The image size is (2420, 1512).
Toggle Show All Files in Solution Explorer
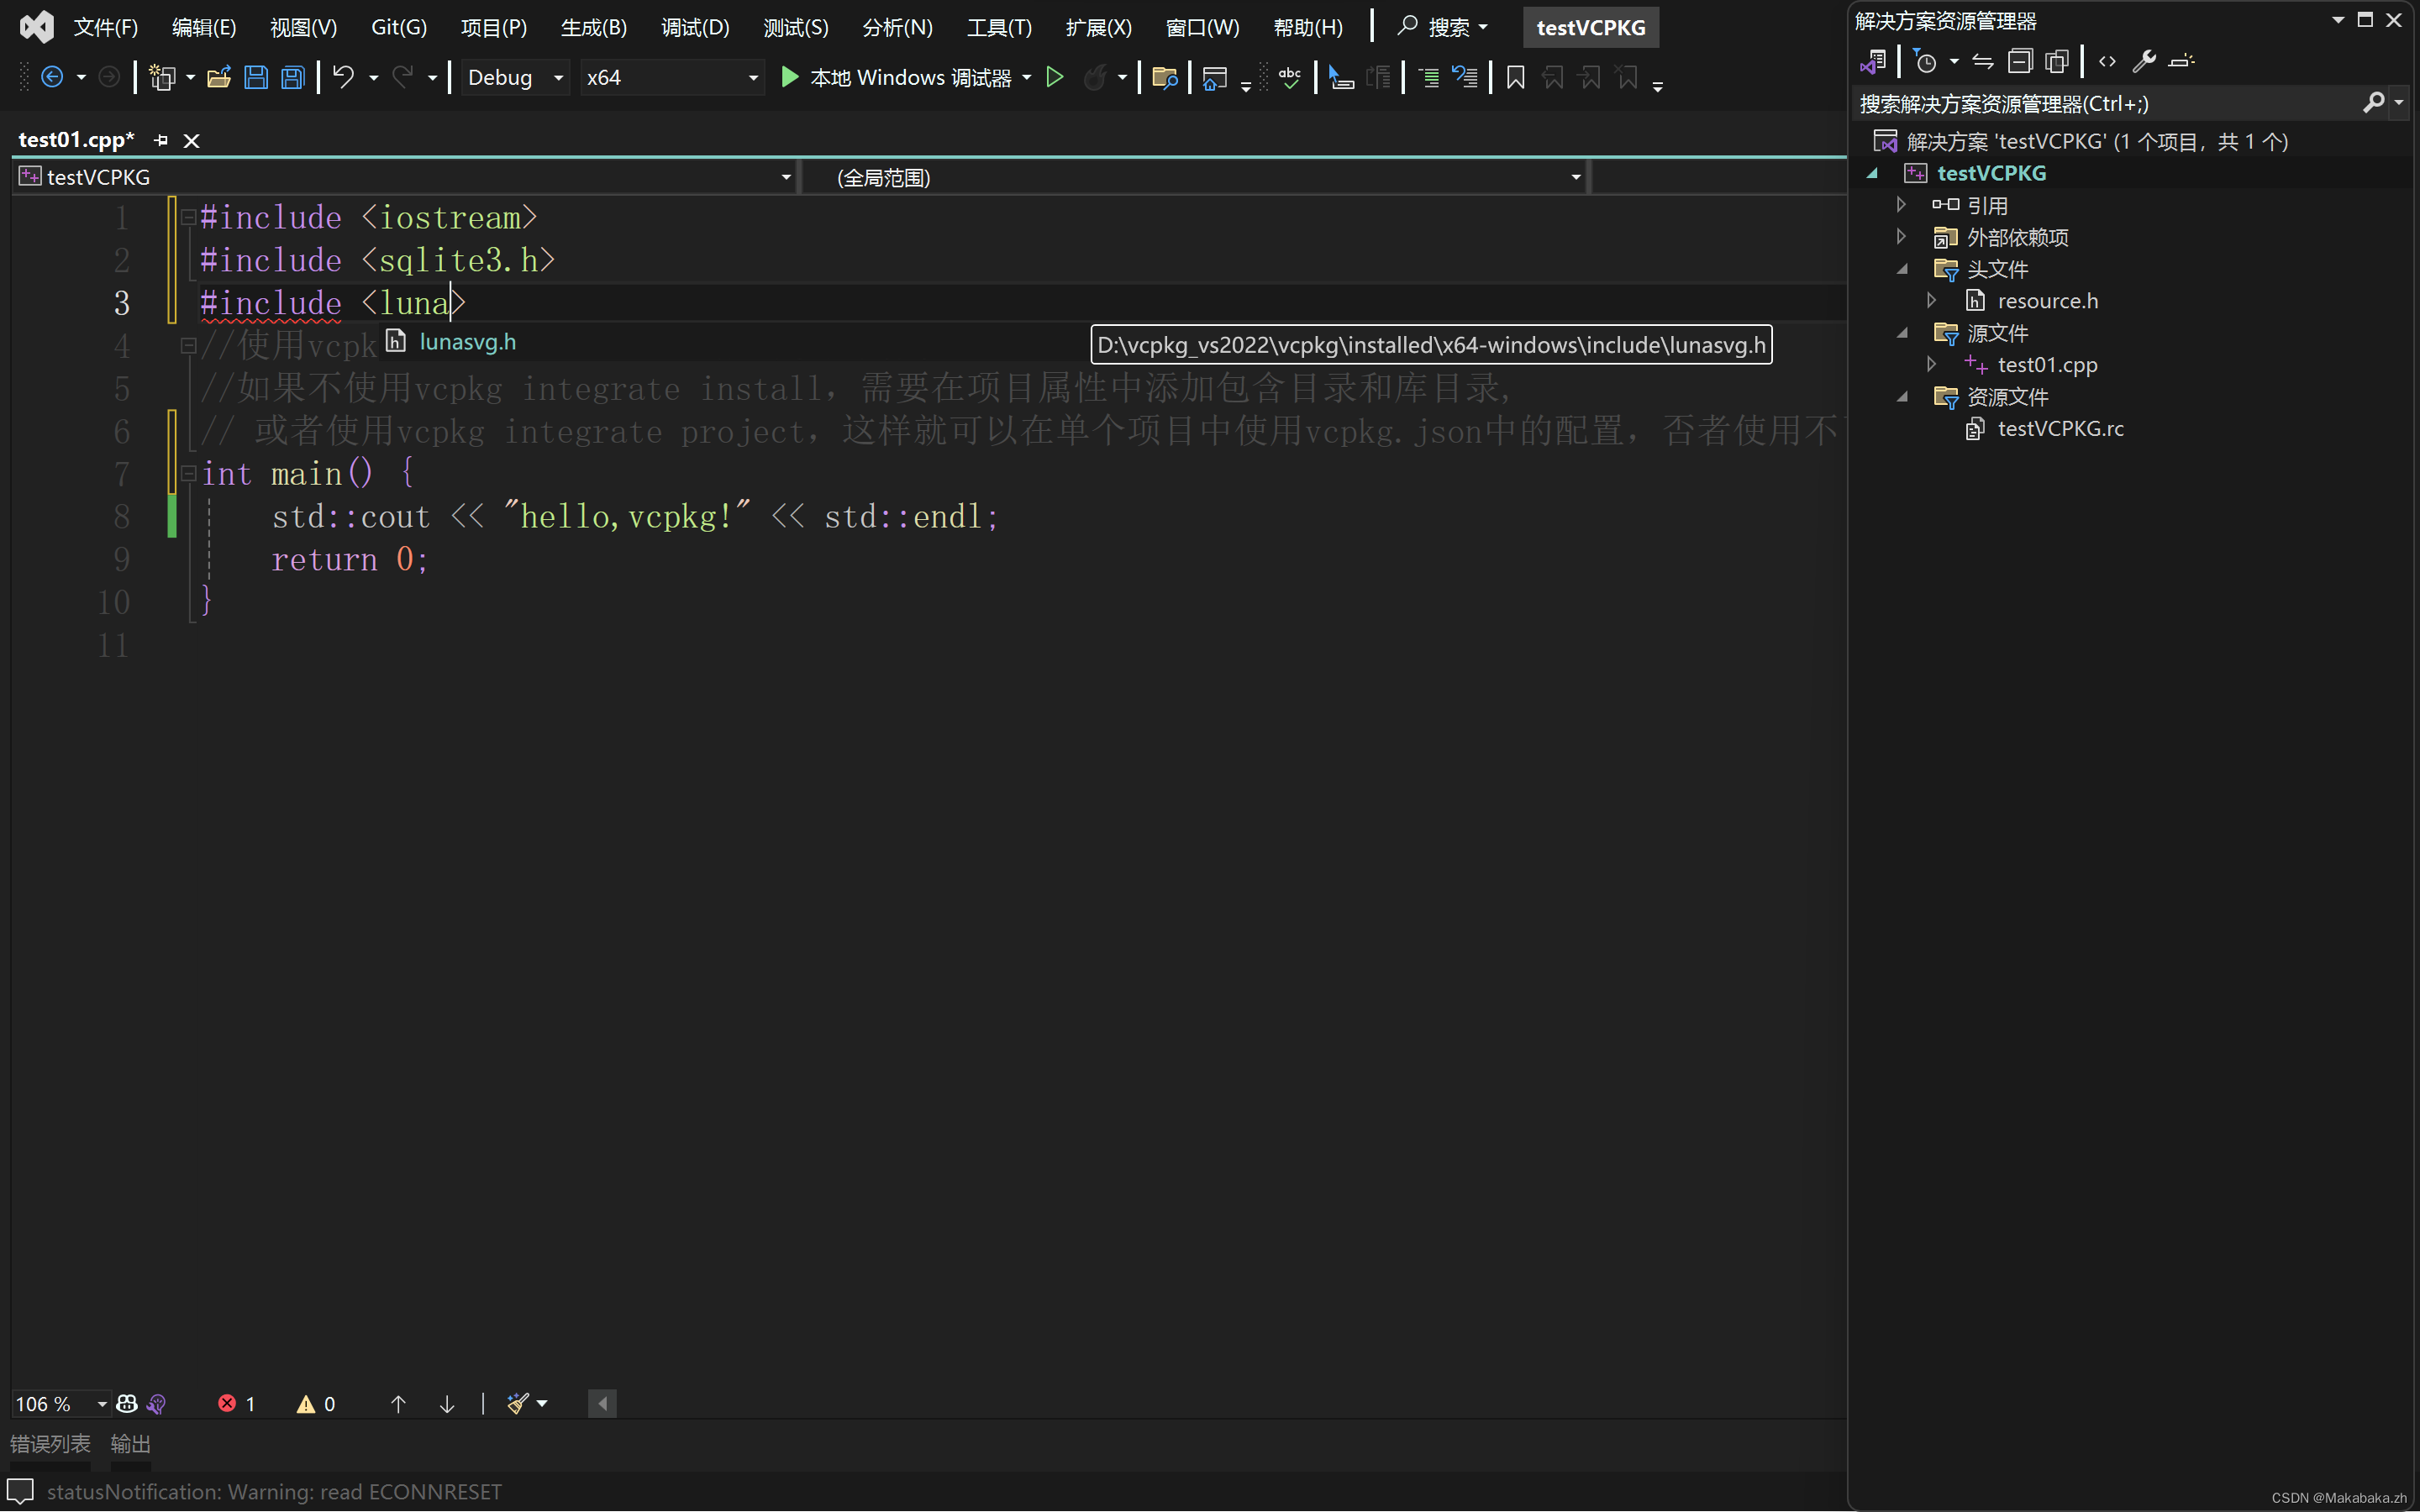point(2057,61)
